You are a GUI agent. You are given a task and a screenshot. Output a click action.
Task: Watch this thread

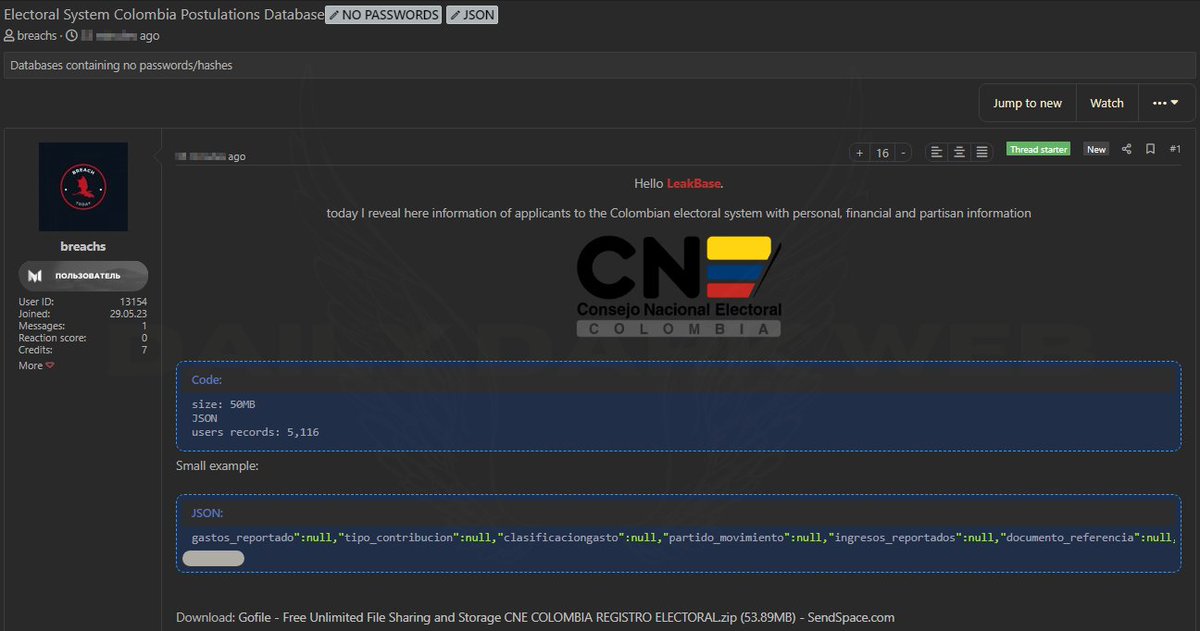[x=1106, y=103]
